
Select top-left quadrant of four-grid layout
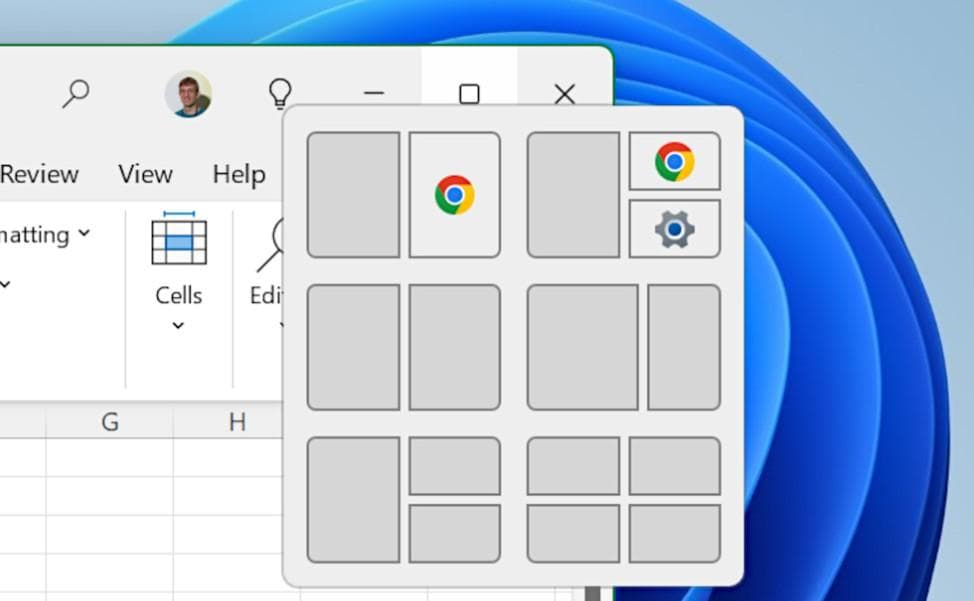click(x=573, y=466)
